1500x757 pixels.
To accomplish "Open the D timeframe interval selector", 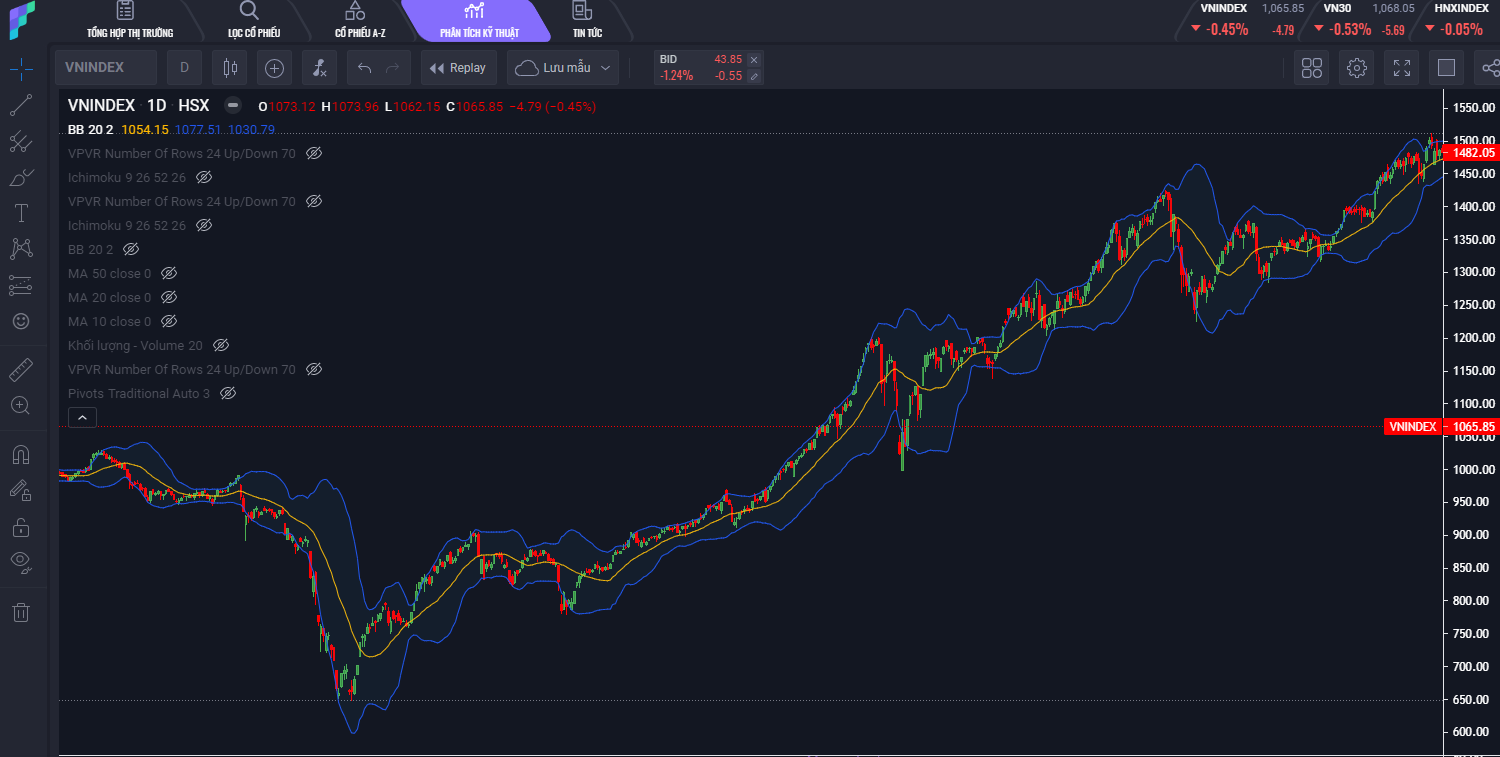I will click(184, 68).
